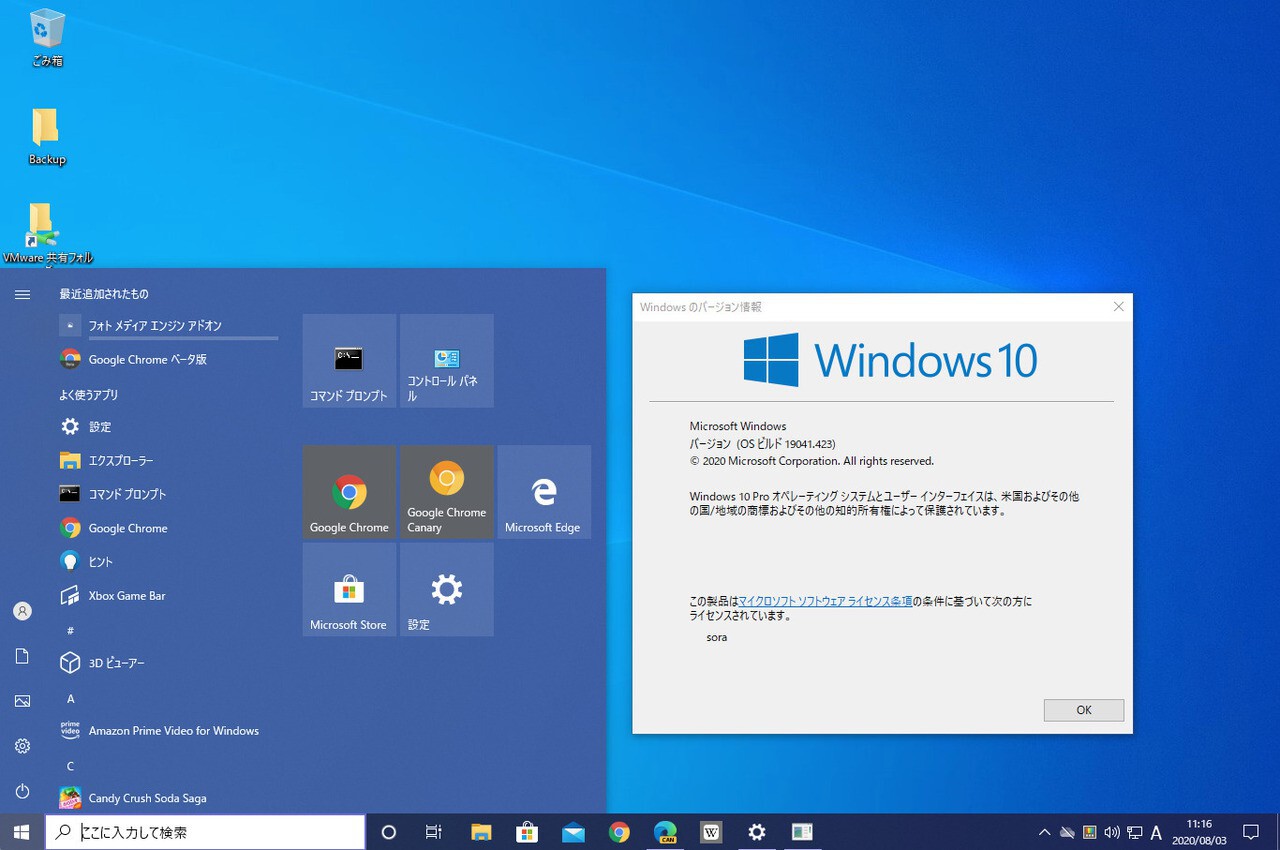Click the C letter group header
The image size is (1280, 850).
pos(70,766)
